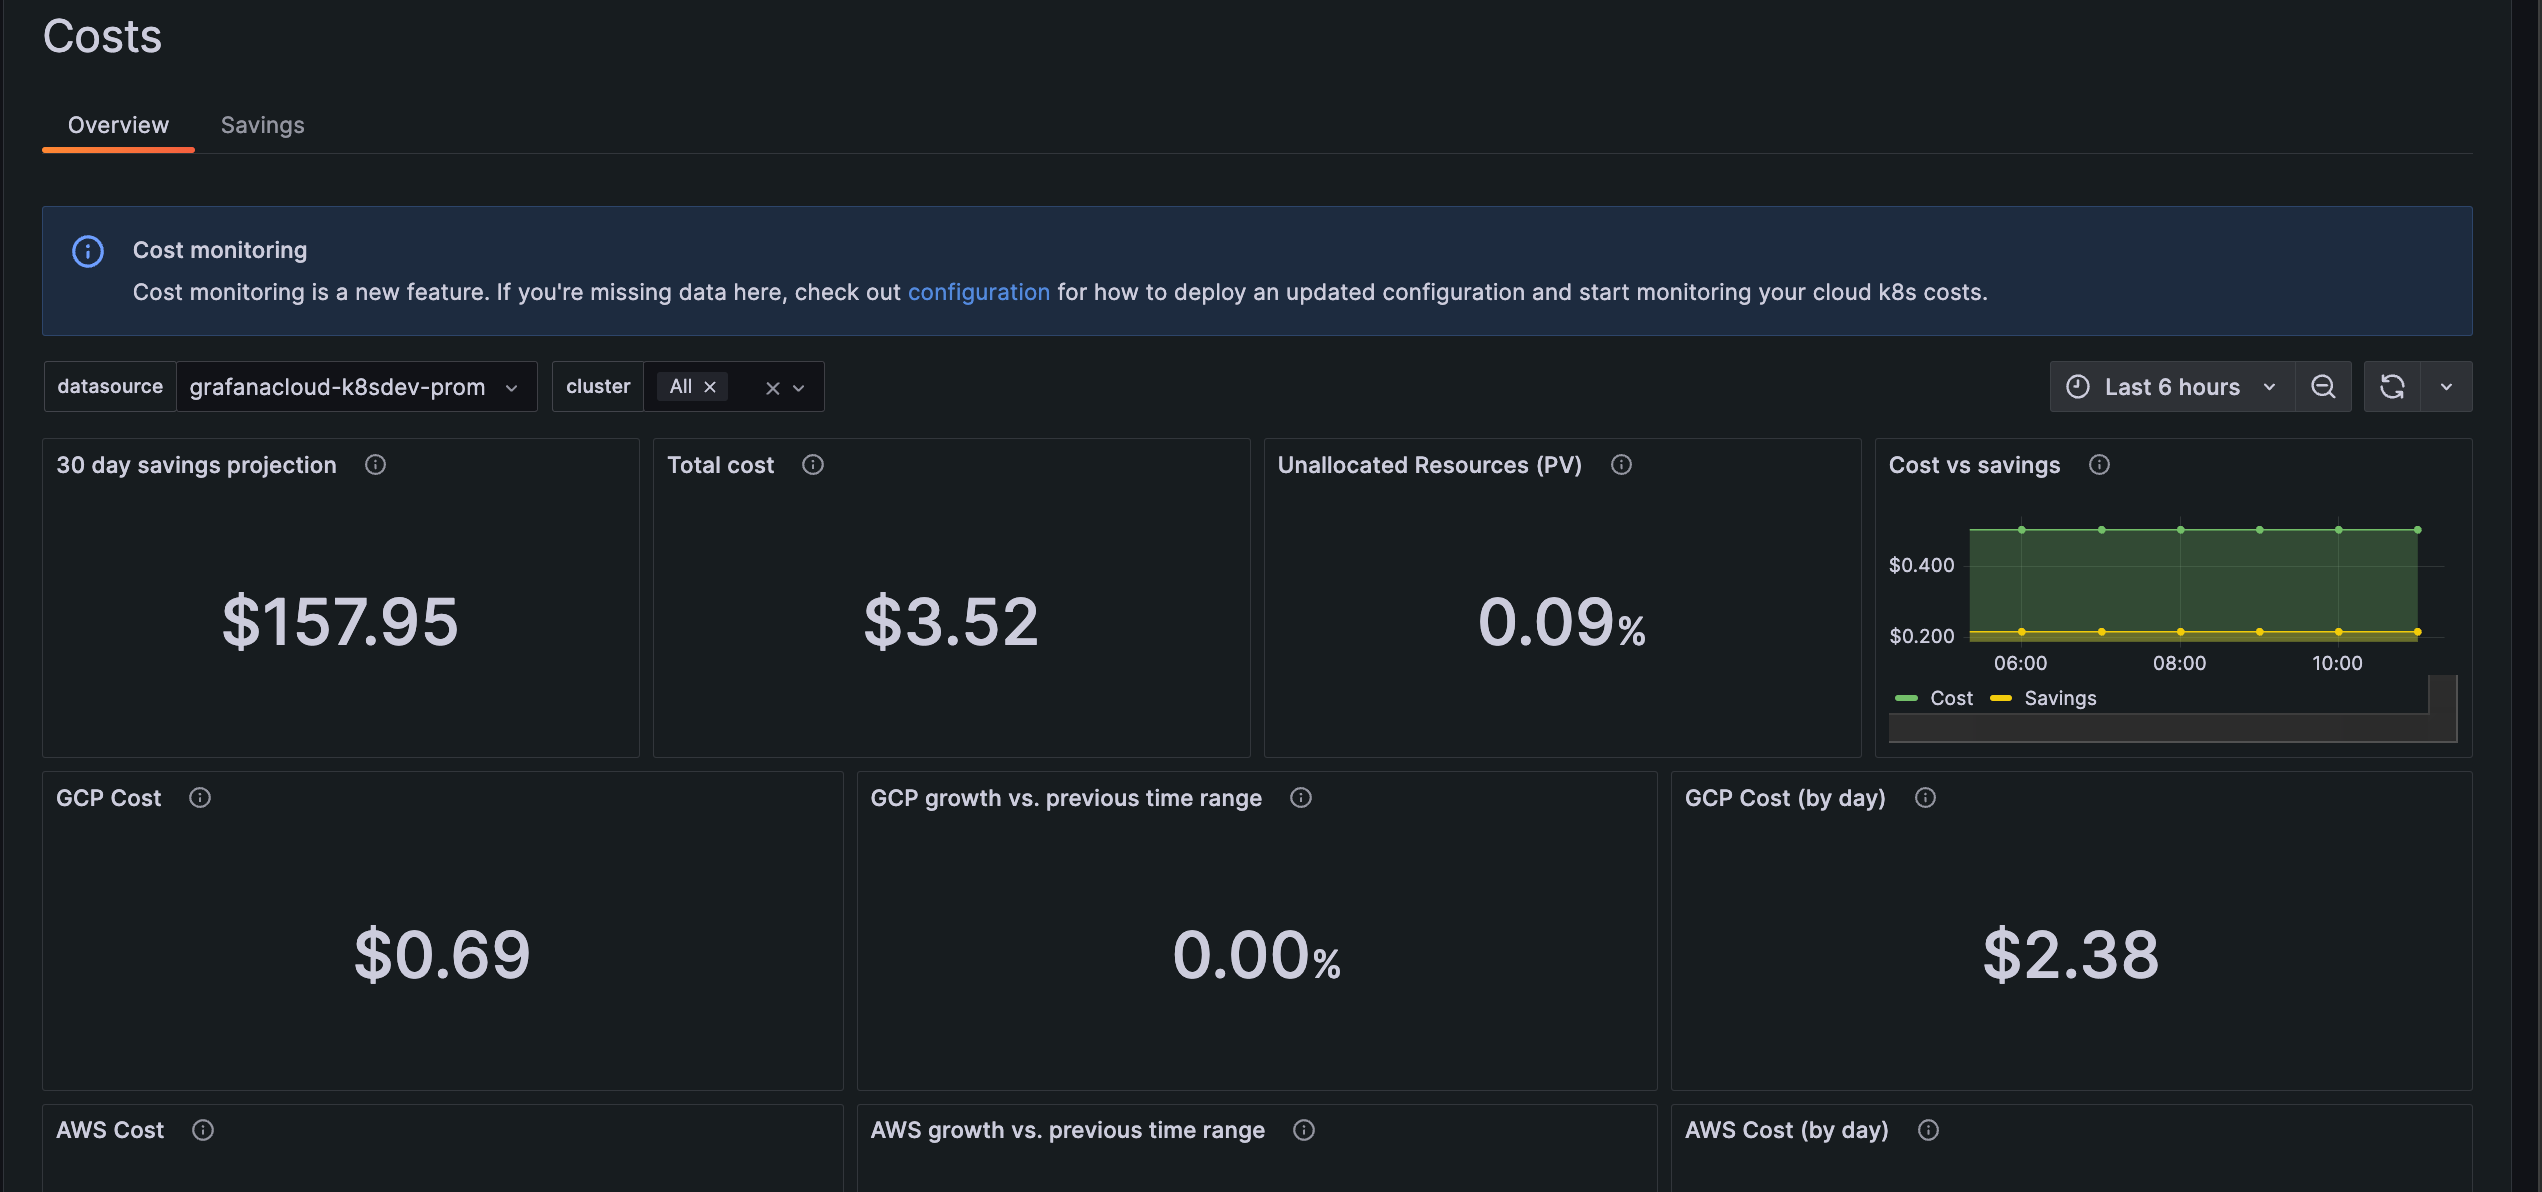The image size is (2542, 1192).
Task: Click the $2.38 GCP cost by day value
Action: 2071,955
